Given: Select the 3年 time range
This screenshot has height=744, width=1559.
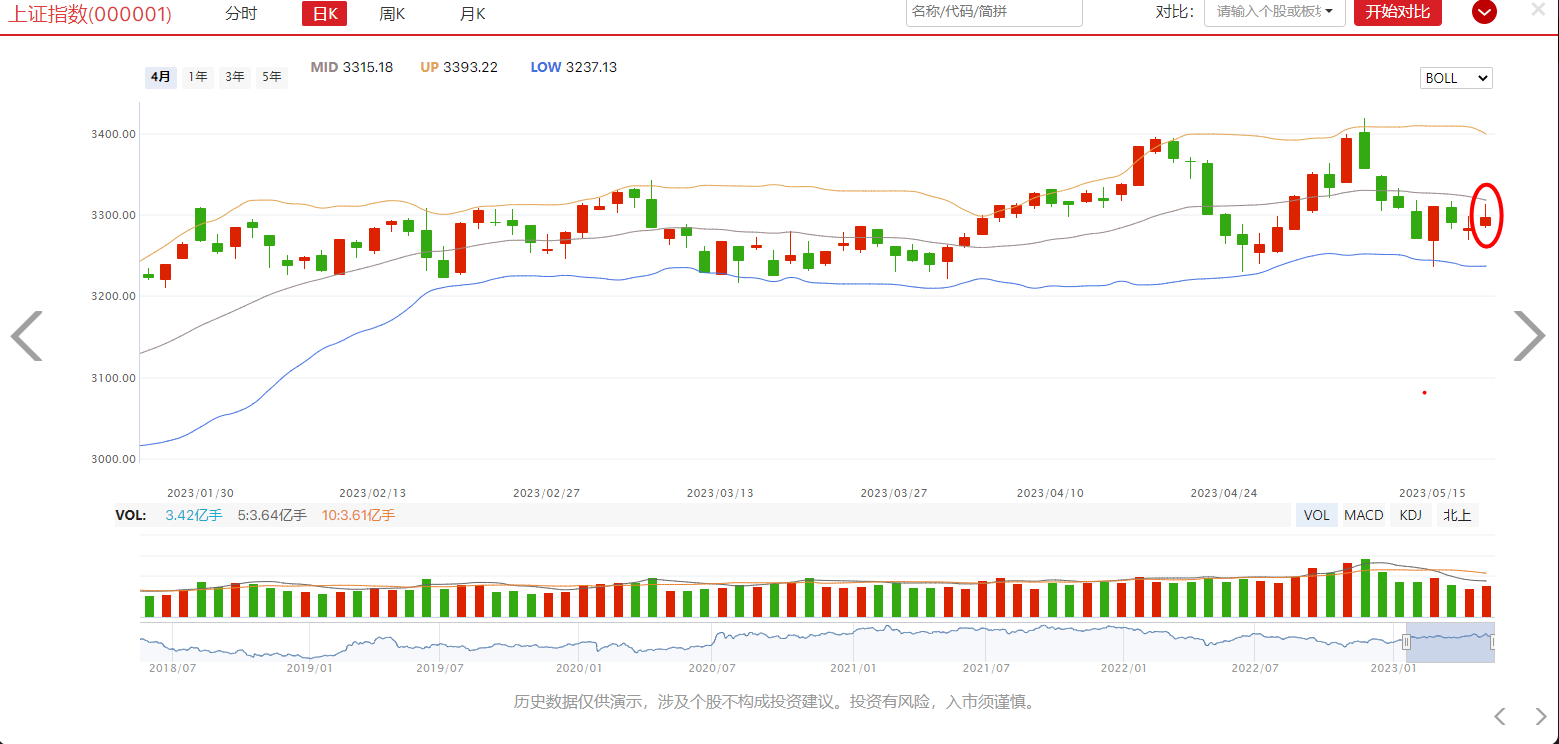Looking at the screenshot, I should point(235,77).
